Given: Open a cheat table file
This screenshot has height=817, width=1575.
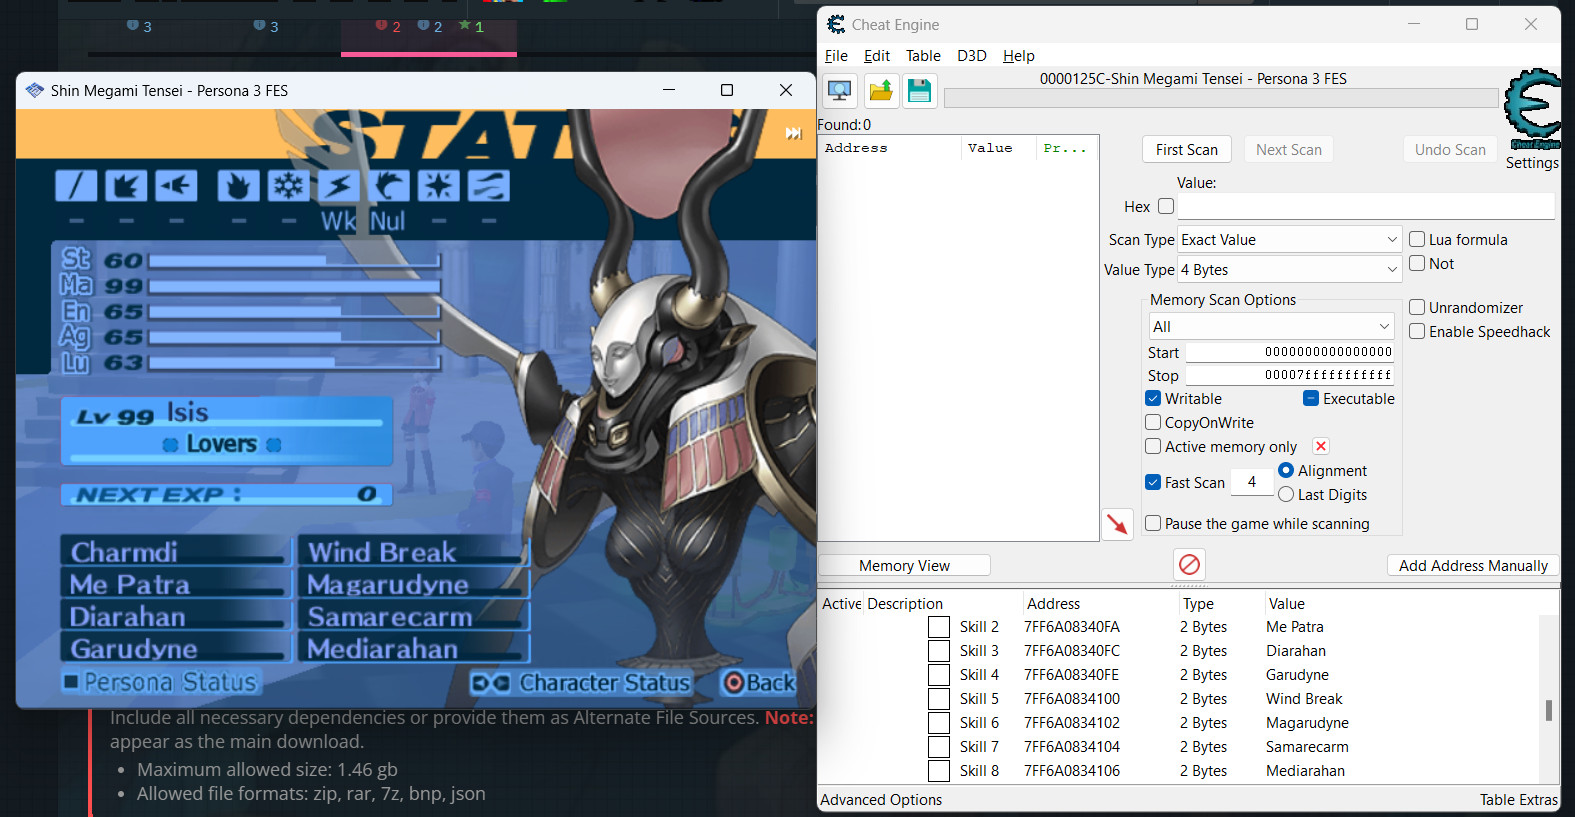Looking at the screenshot, I should click(x=880, y=92).
